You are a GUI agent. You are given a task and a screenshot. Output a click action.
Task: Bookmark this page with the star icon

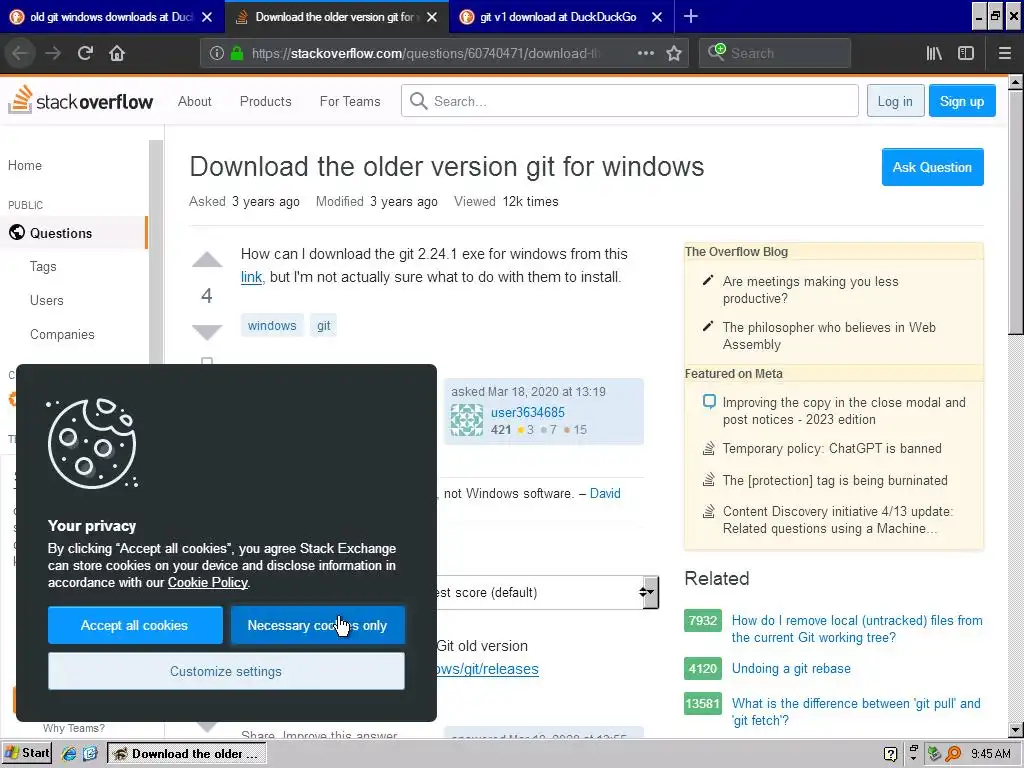pyautogui.click(x=674, y=53)
